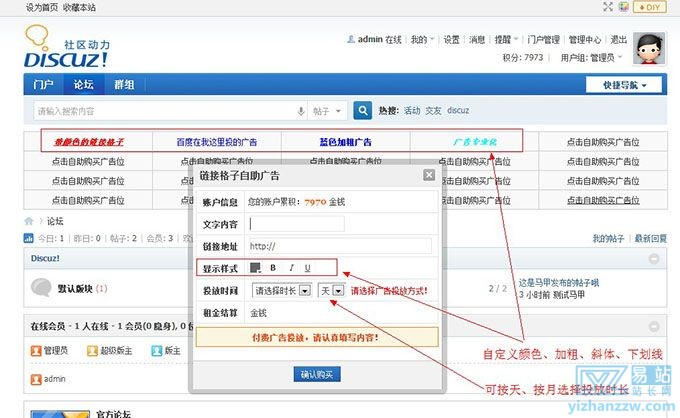Click hot search link 活动

click(x=412, y=111)
